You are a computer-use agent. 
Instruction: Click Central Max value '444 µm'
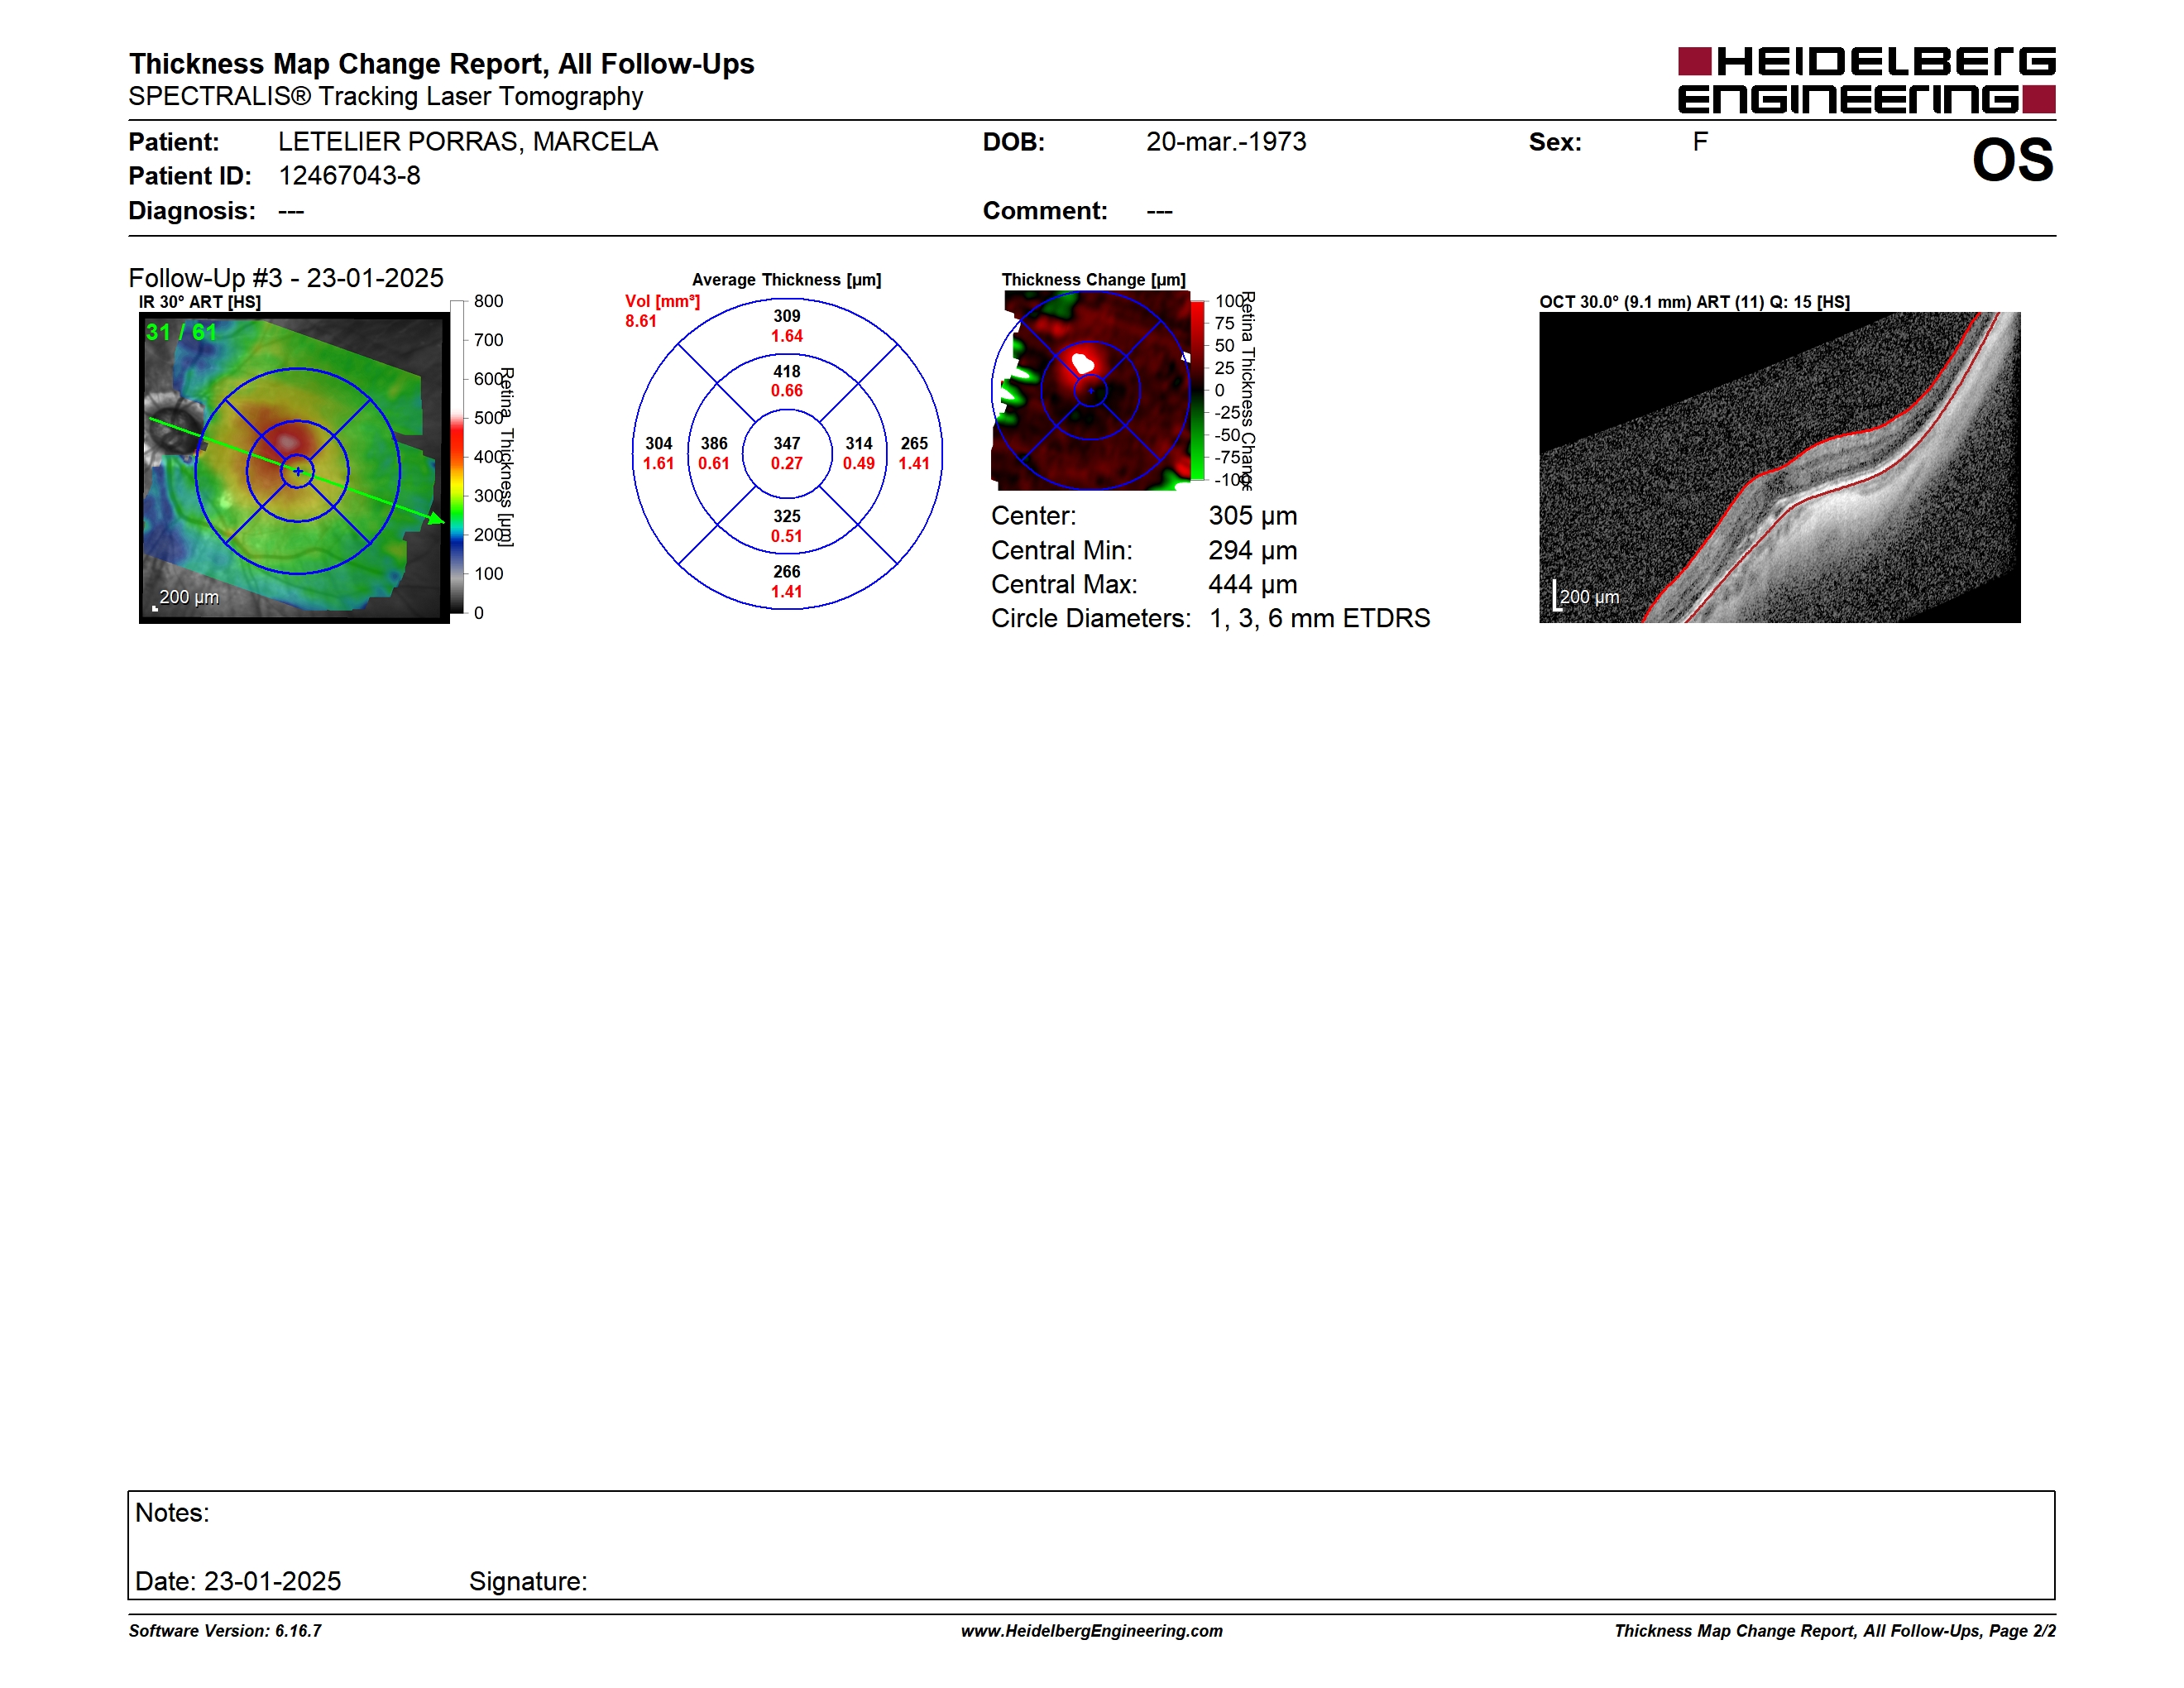(1253, 584)
